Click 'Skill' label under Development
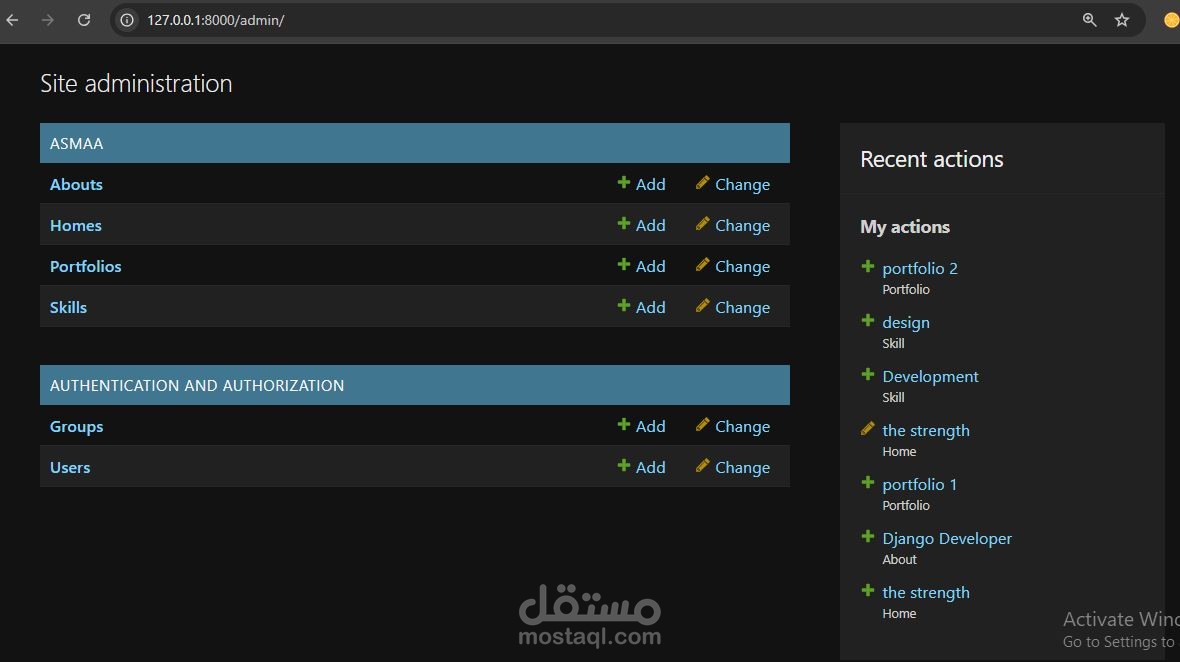 point(893,398)
